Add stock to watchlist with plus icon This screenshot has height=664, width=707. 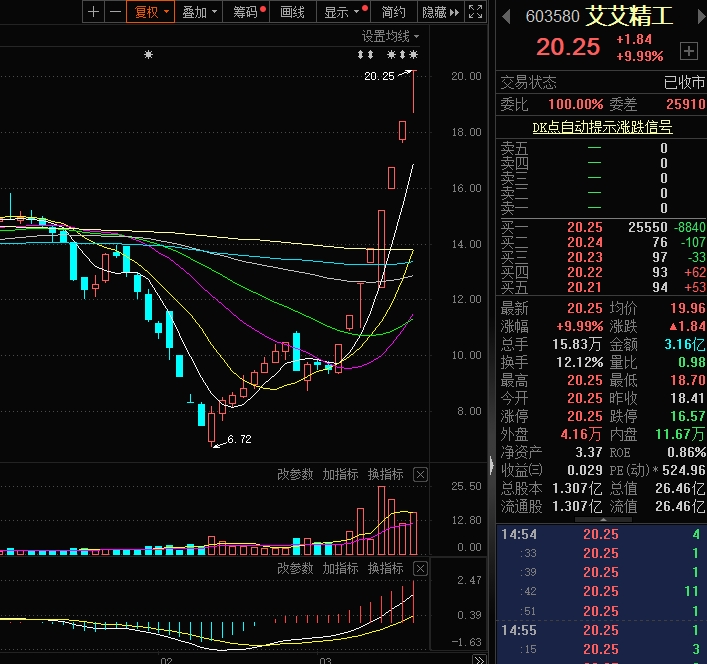[688, 50]
